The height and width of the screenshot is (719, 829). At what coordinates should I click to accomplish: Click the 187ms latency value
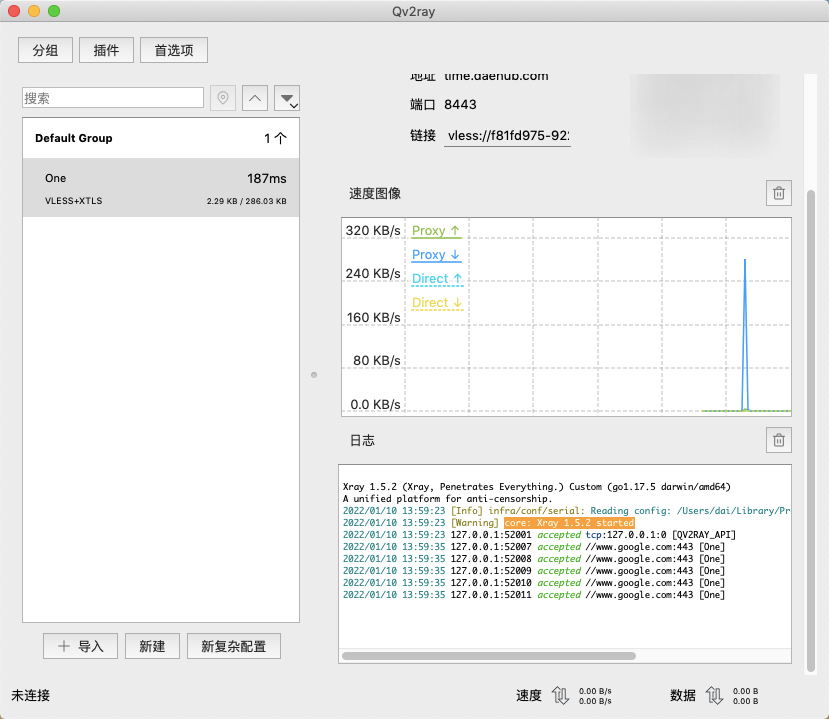(x=266, y=179)
